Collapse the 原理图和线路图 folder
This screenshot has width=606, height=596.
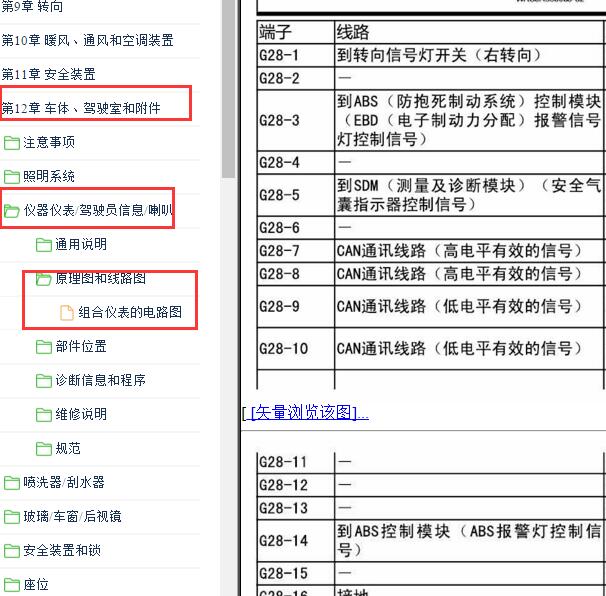click(x=100, y=278)
